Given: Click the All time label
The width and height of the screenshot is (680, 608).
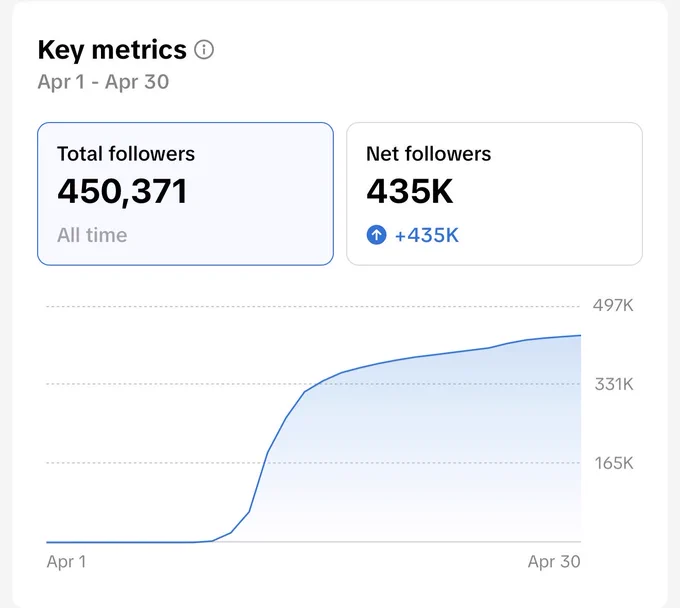Looking at the screenshot, I should [x=92, y=235].
